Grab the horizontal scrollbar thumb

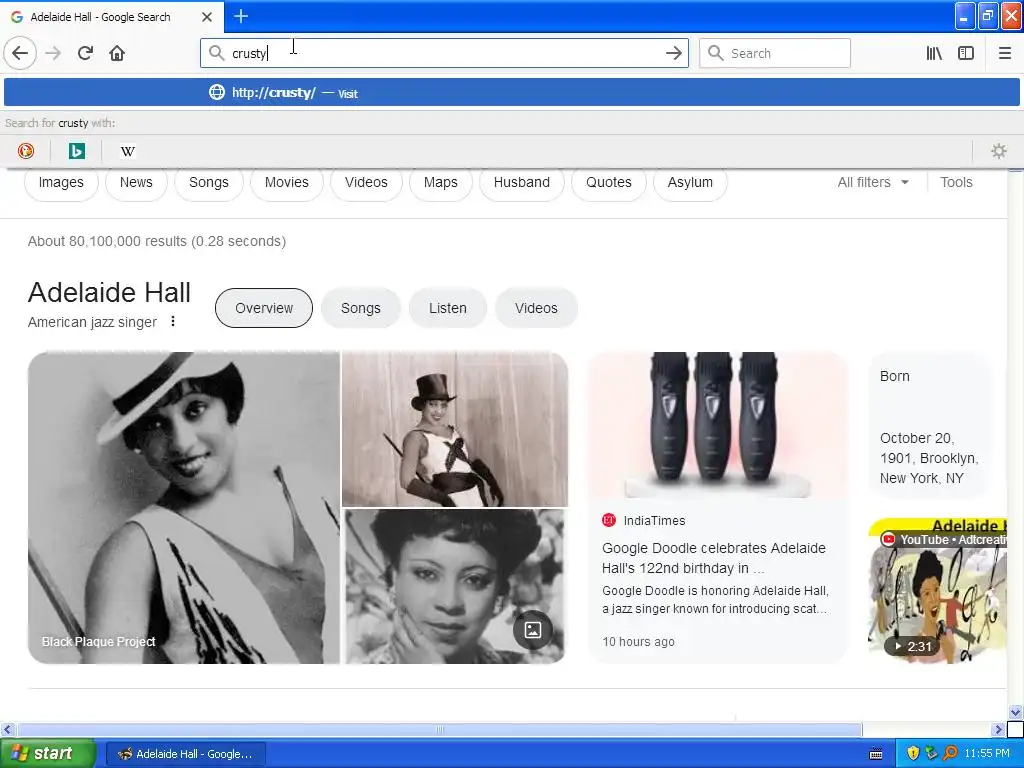click(x=440, y=729)
